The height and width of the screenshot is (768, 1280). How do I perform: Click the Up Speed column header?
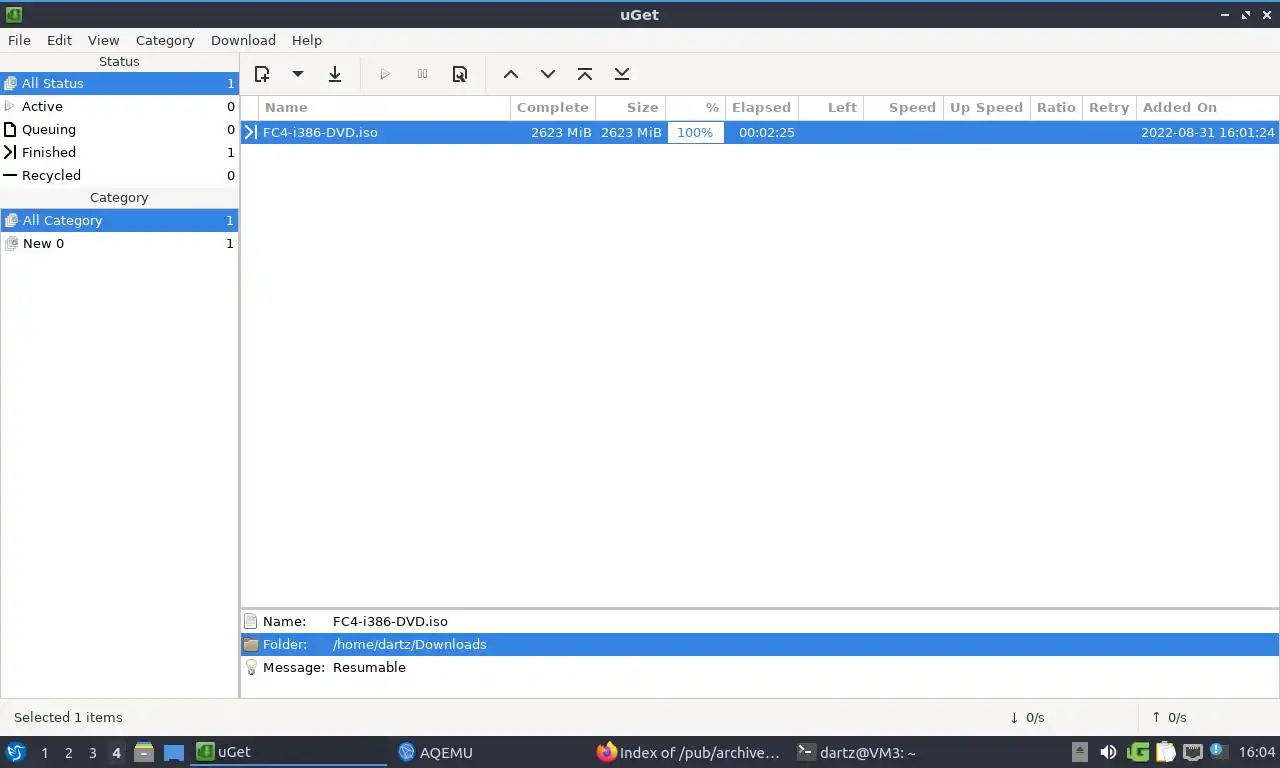click(x=986, y=107)
